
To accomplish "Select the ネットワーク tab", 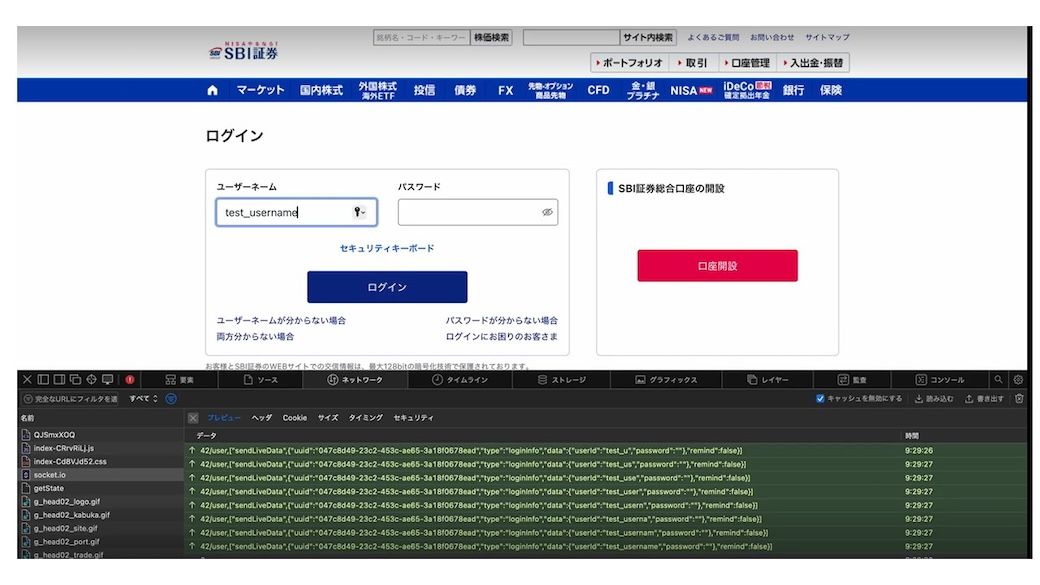I will 355,379.
